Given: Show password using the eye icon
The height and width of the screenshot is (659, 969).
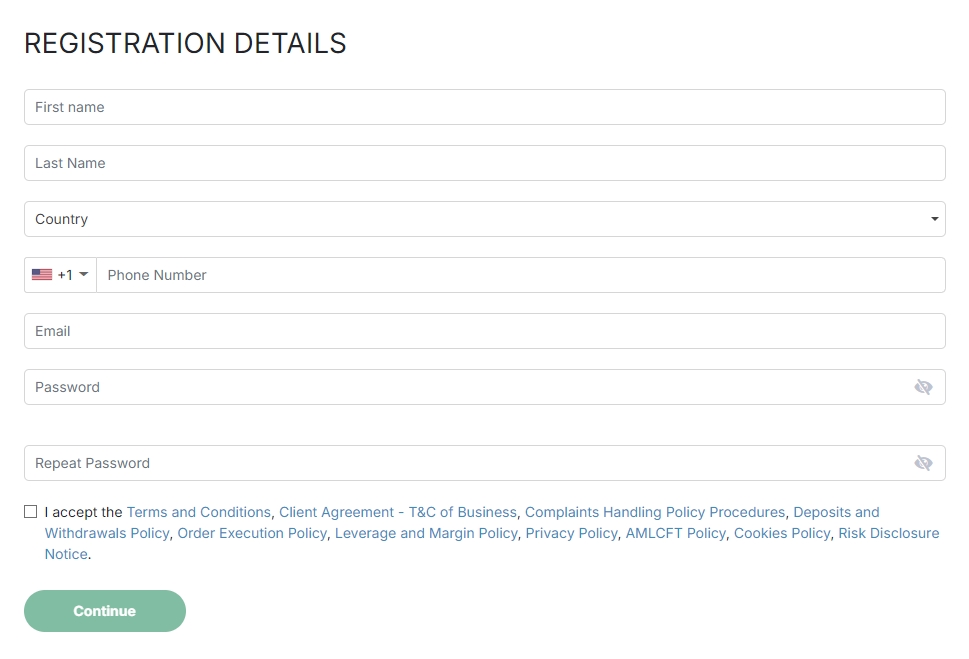Looking at the screenshot, I should point(923,387).
